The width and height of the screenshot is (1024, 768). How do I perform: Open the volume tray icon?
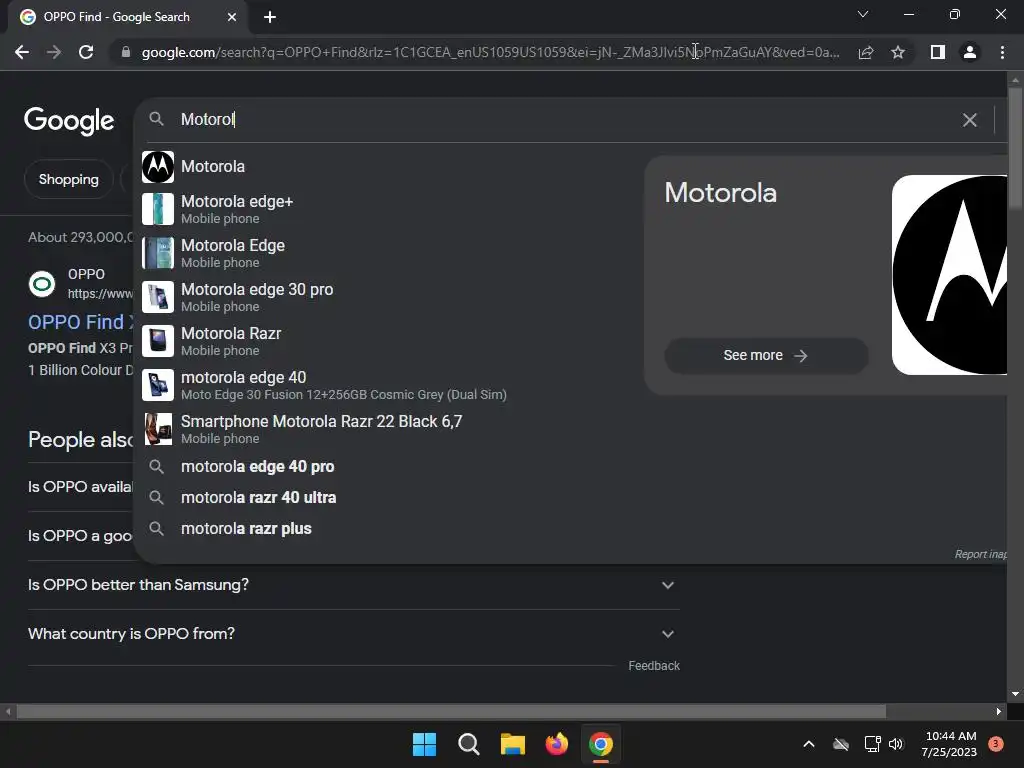click(x=896, y=744)
